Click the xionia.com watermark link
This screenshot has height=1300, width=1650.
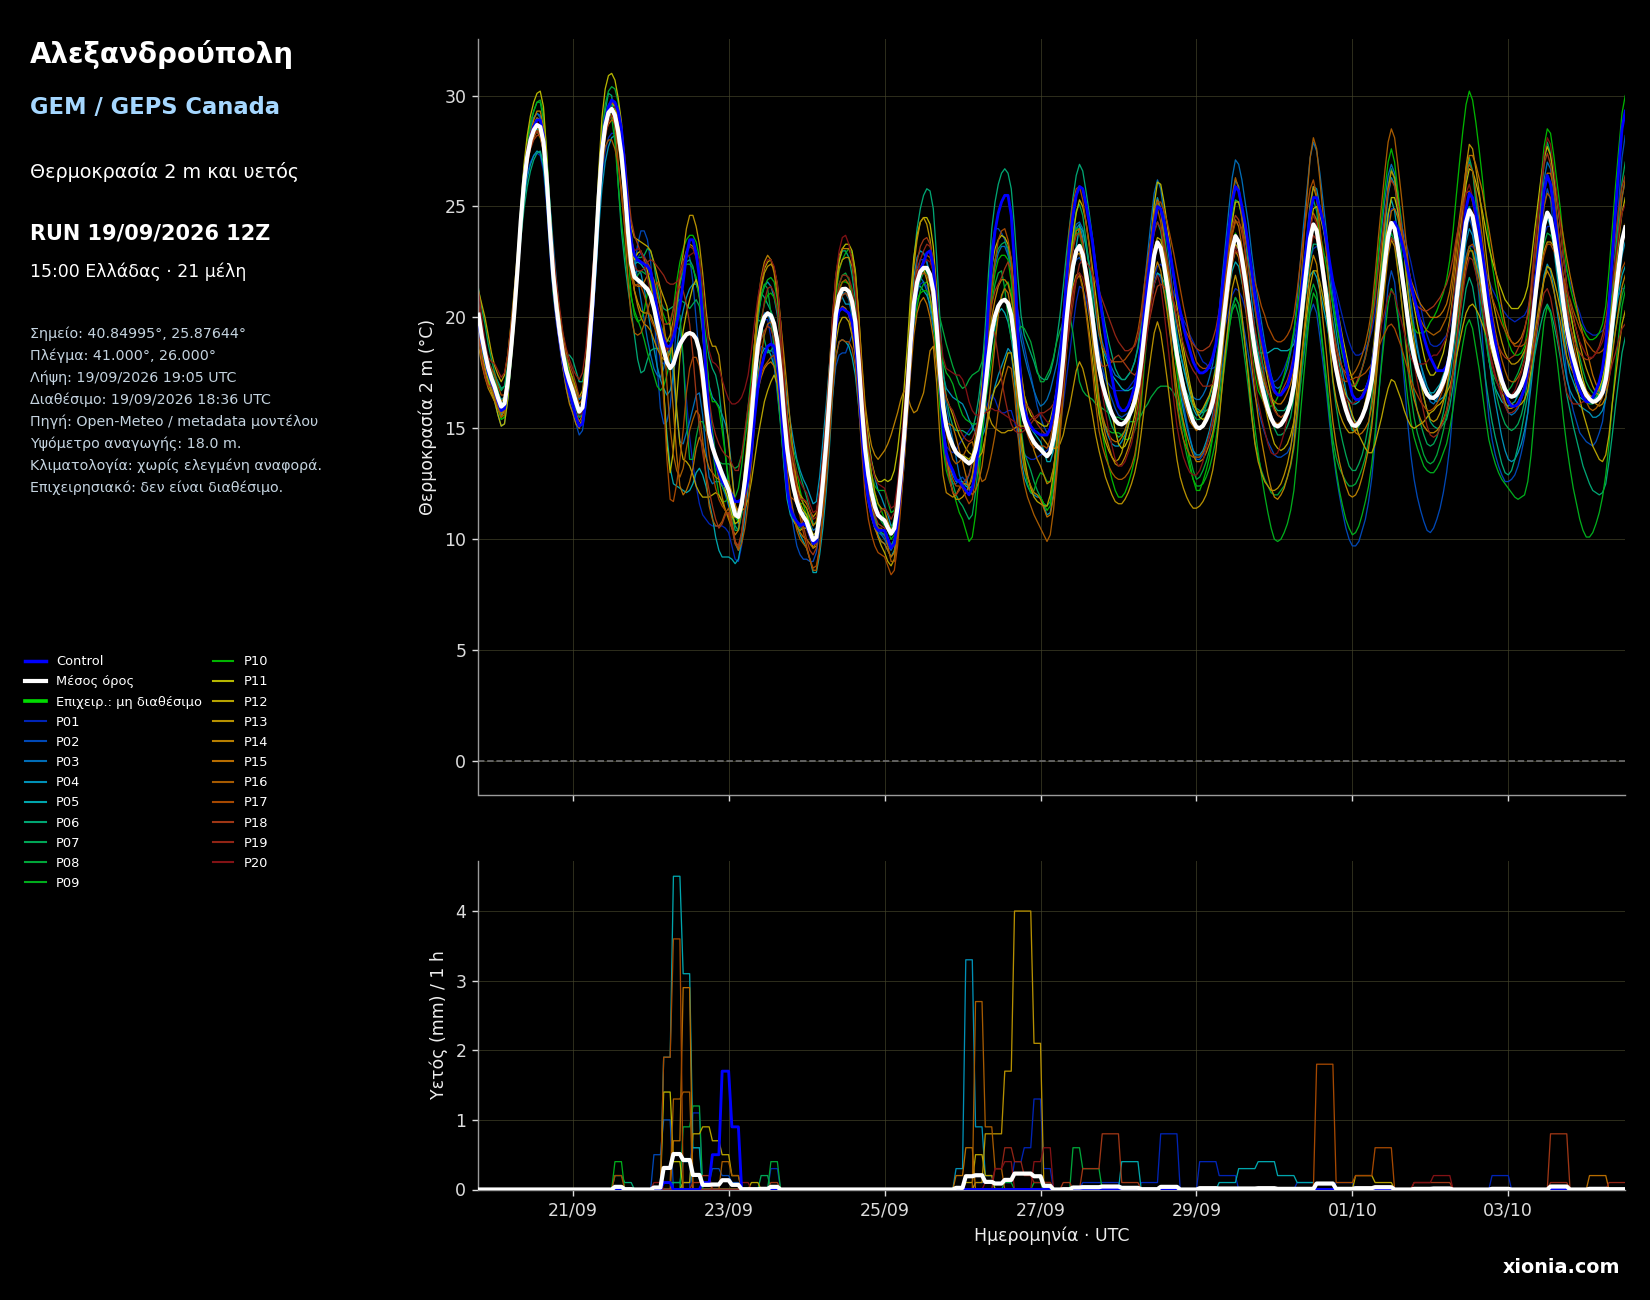(x=1560, y=1267)
